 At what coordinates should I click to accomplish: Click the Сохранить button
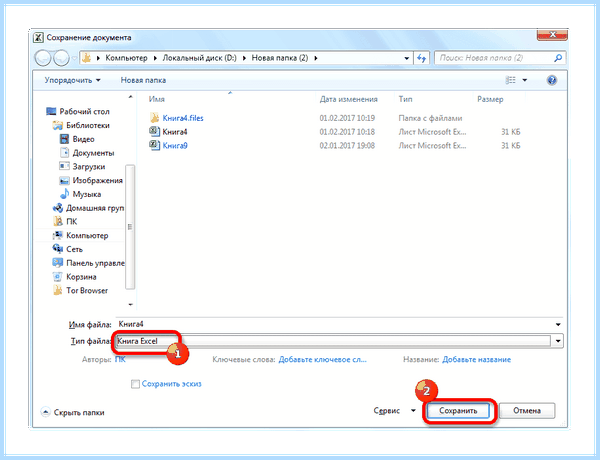click(458, 411)
